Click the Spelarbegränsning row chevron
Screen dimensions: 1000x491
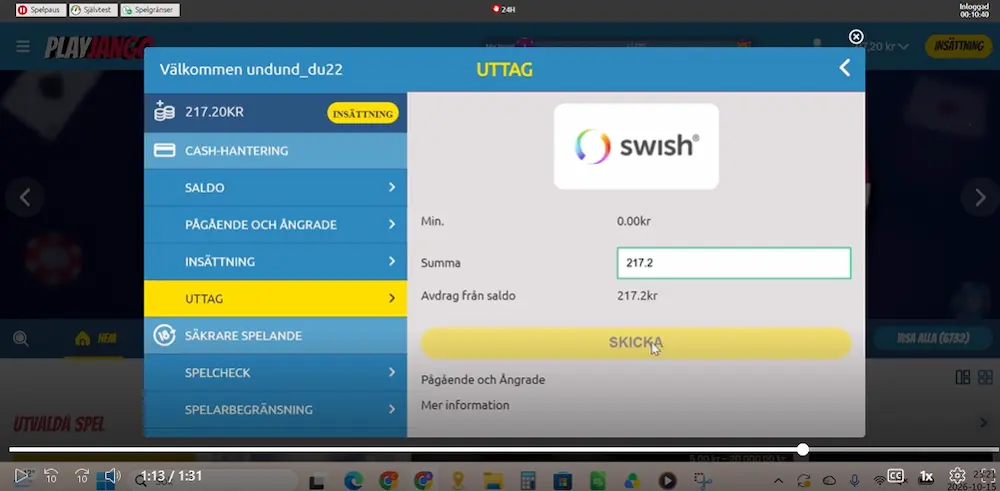(x=392, y=409)
